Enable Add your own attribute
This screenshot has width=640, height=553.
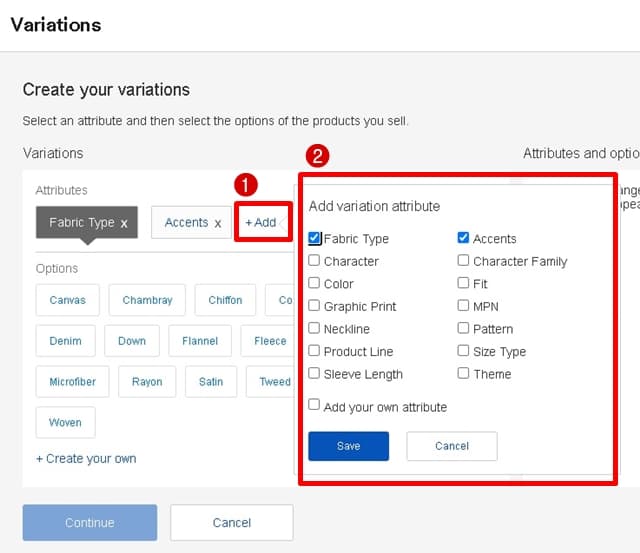click(315, 406)
